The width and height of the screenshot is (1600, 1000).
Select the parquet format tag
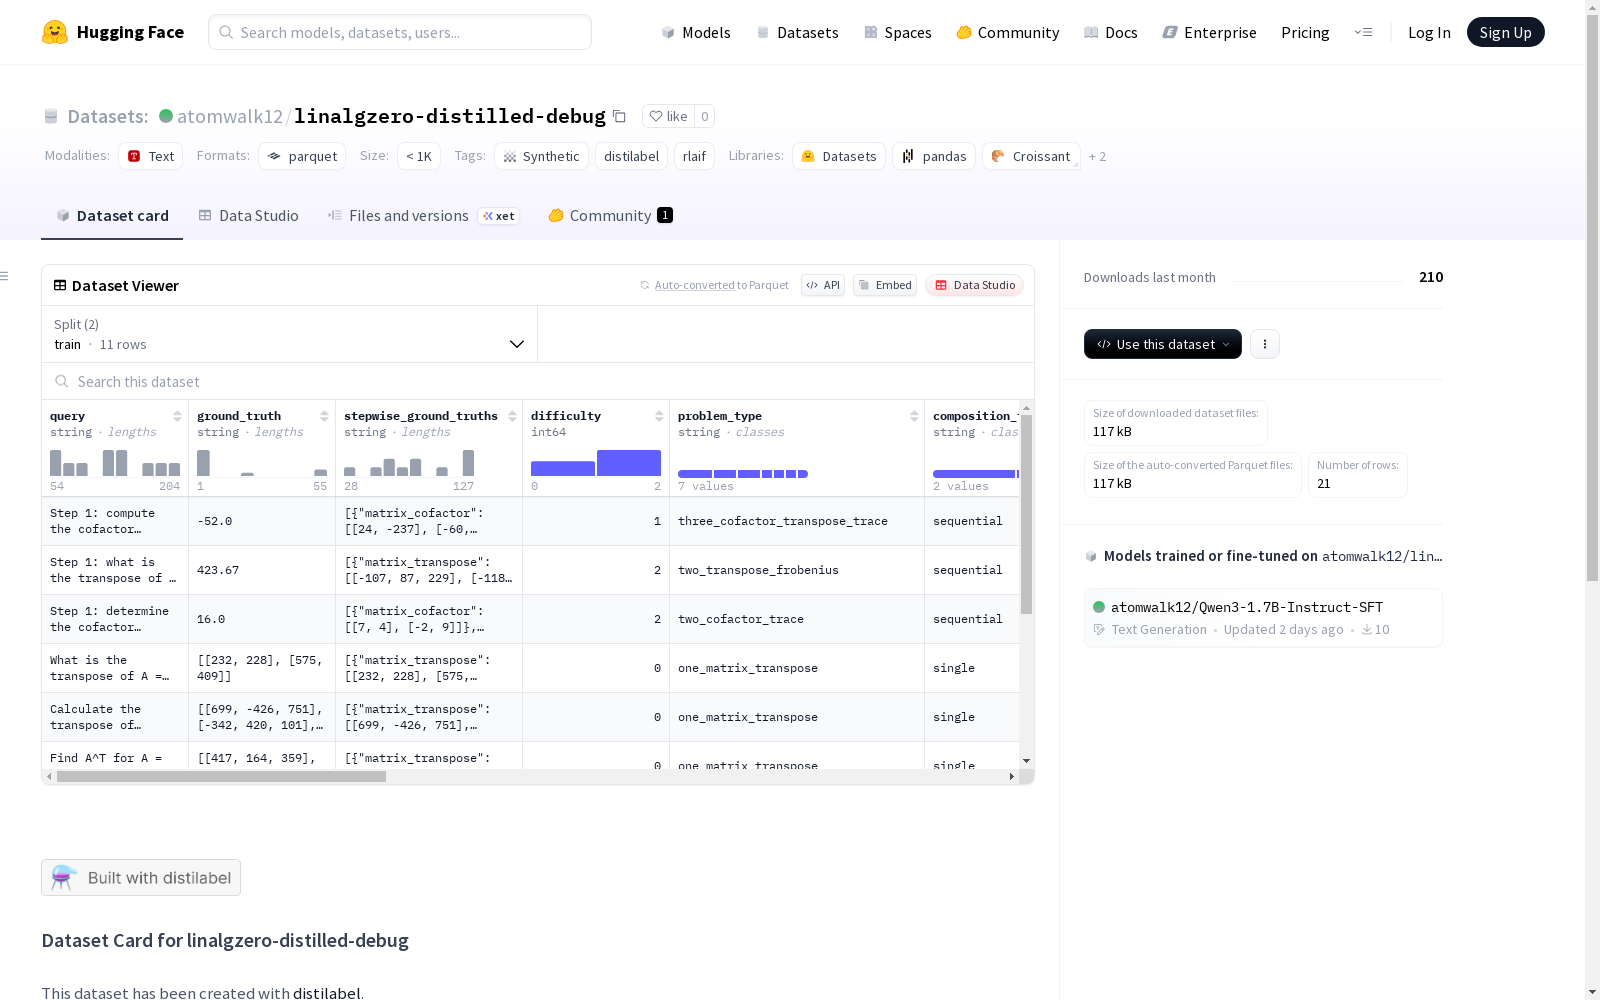(302, 156)
